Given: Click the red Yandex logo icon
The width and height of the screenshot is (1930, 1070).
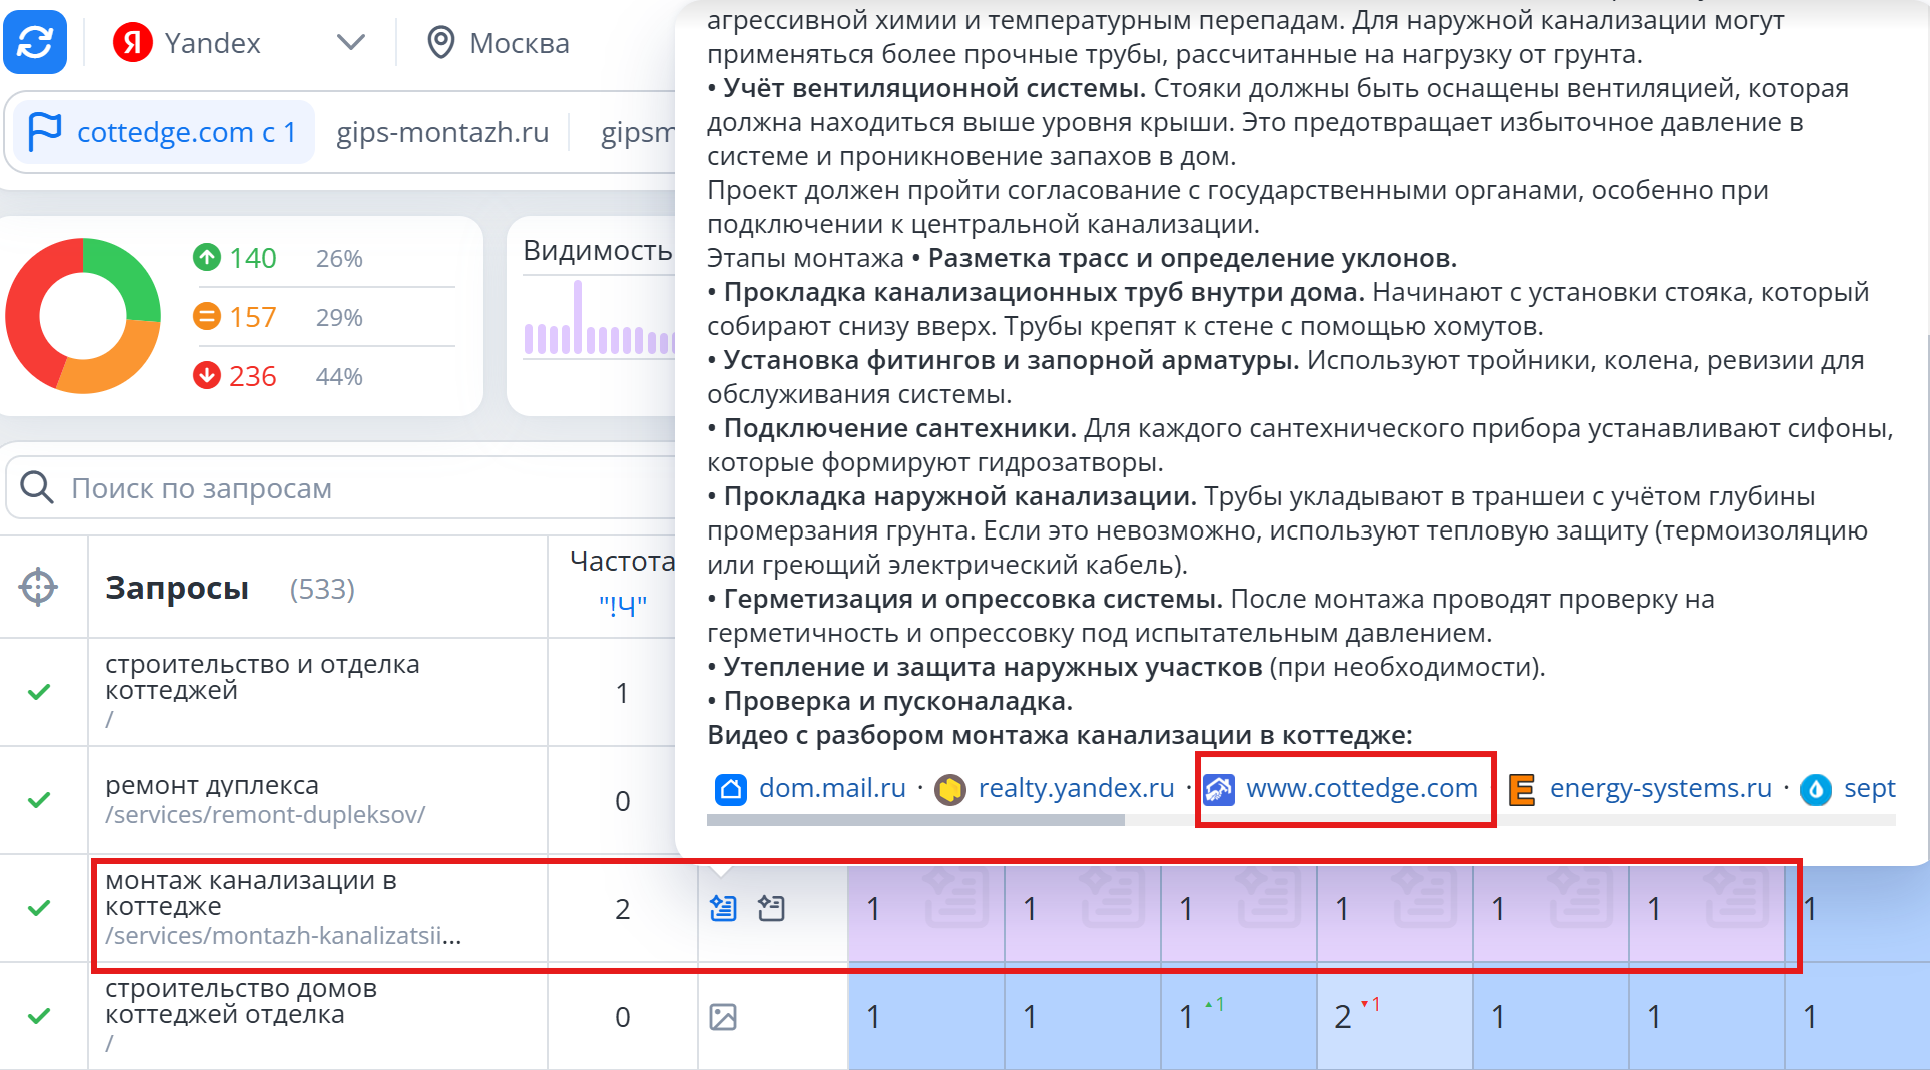Looking at the screenshot, I should (x=133, y=42).
